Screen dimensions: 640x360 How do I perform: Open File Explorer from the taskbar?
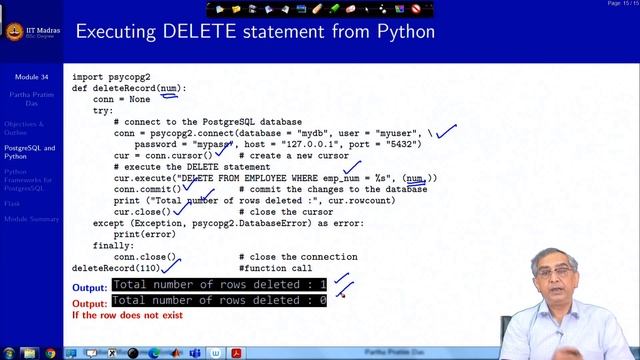point(29,353)
